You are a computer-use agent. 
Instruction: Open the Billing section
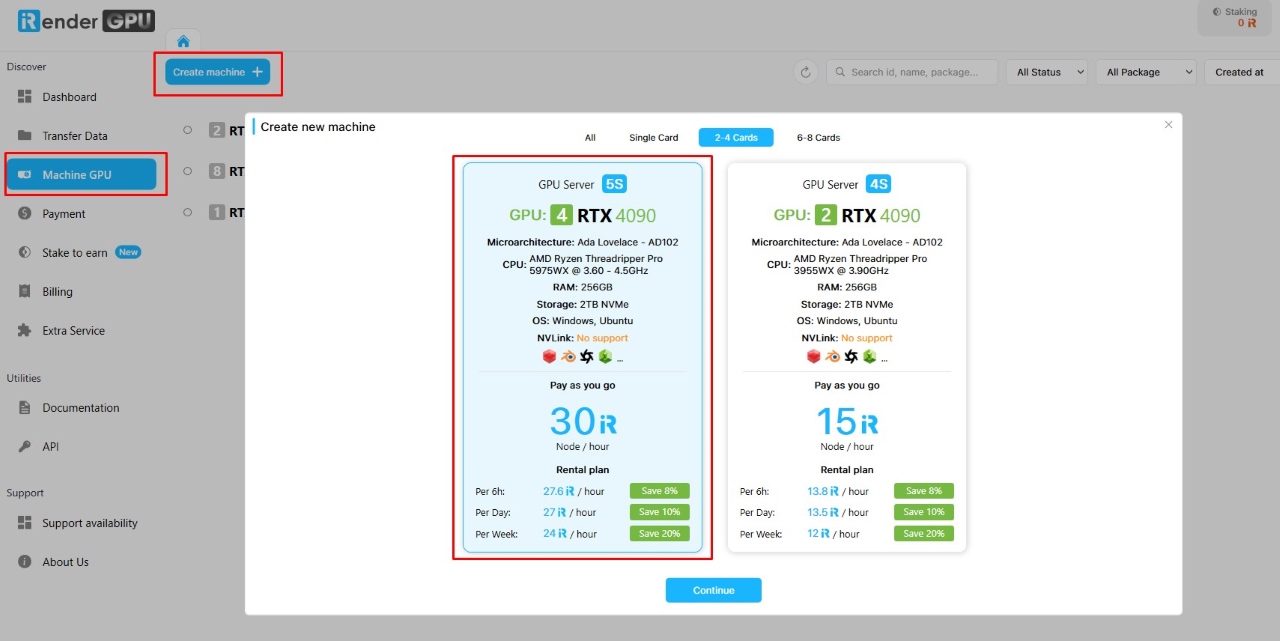click(x=57, y=292)
